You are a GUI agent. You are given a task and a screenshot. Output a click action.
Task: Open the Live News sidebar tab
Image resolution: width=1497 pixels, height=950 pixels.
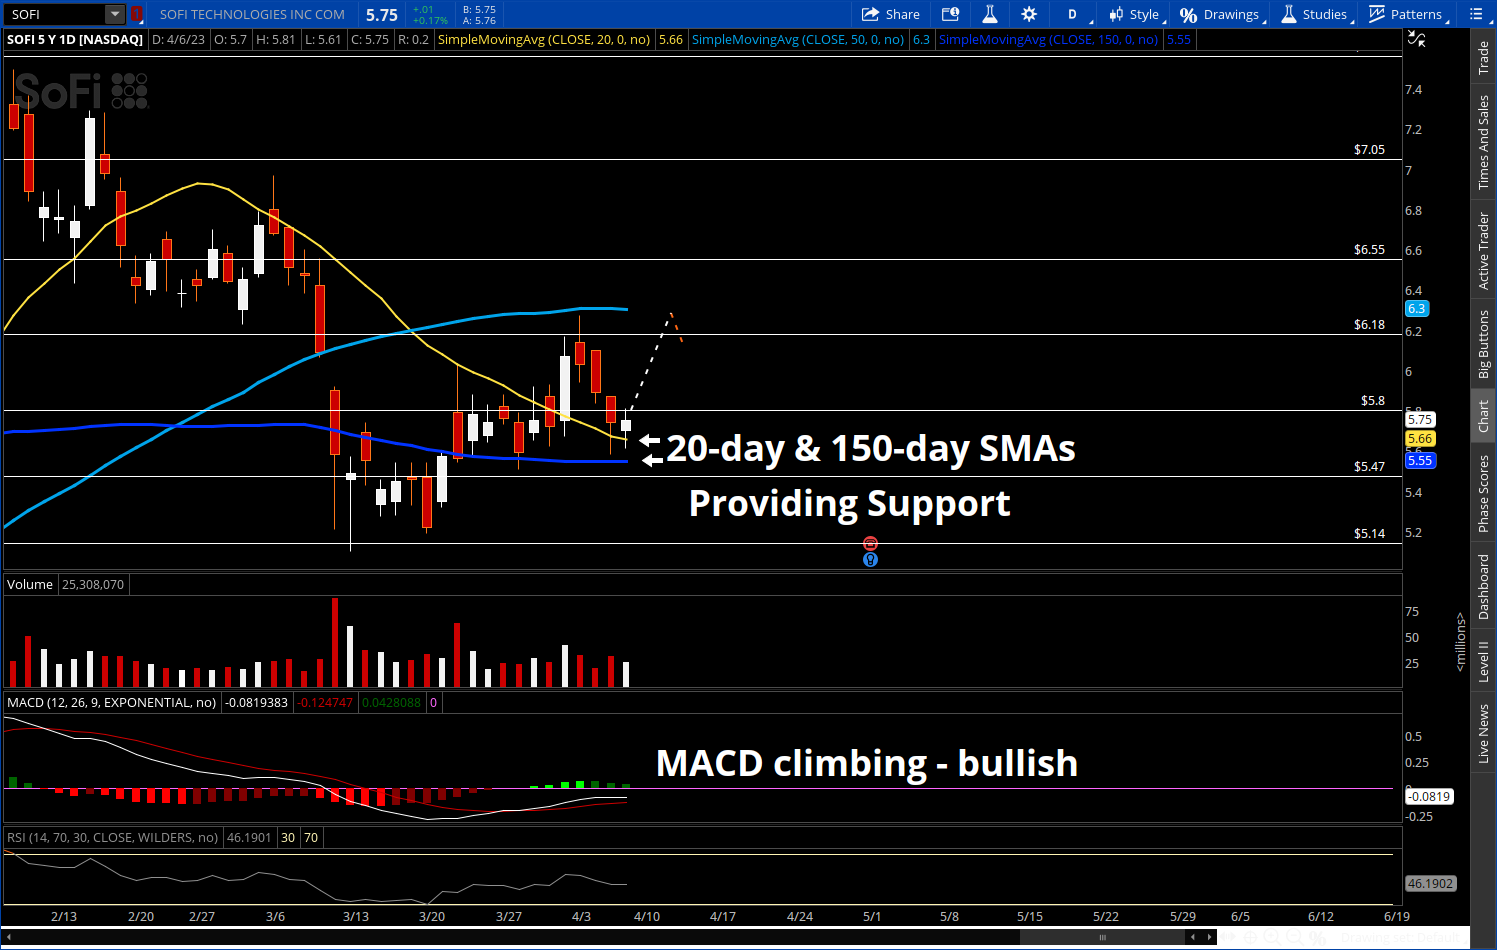point(1484,733)
